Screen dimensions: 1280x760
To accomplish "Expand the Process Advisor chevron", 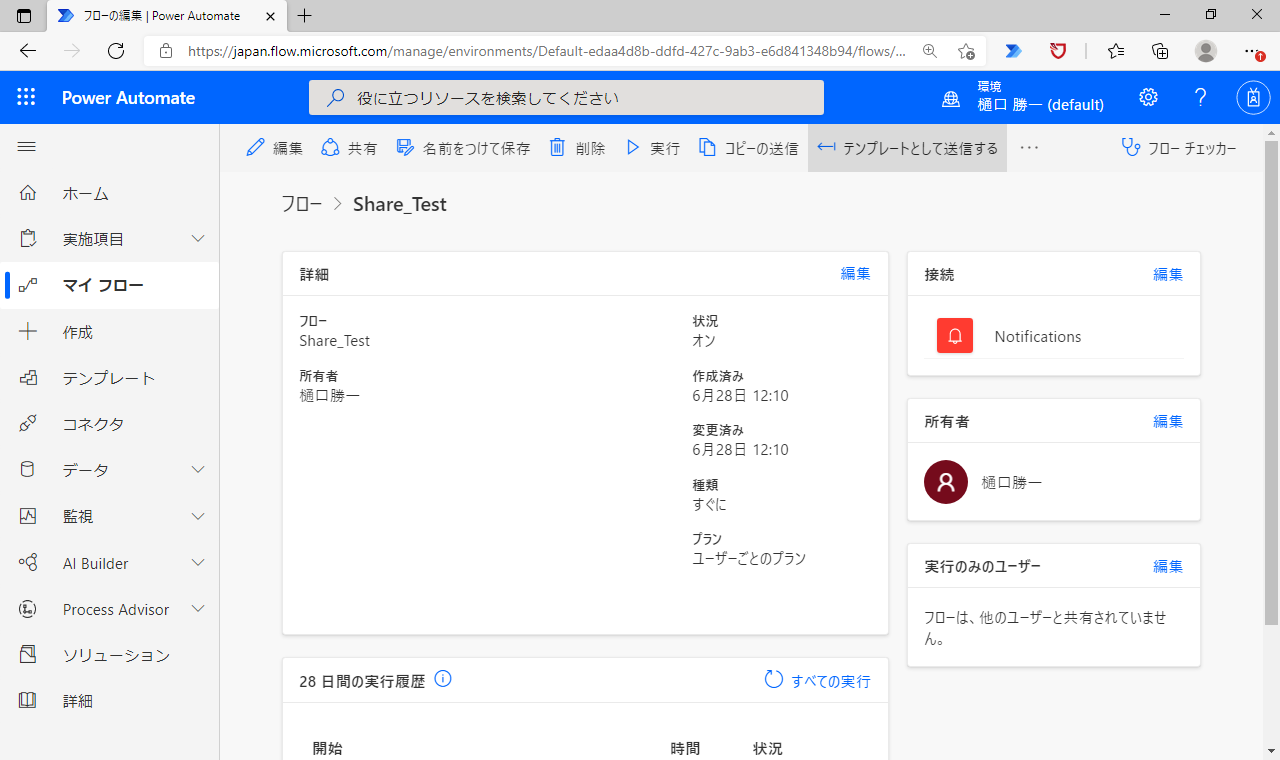I will 198,609.
